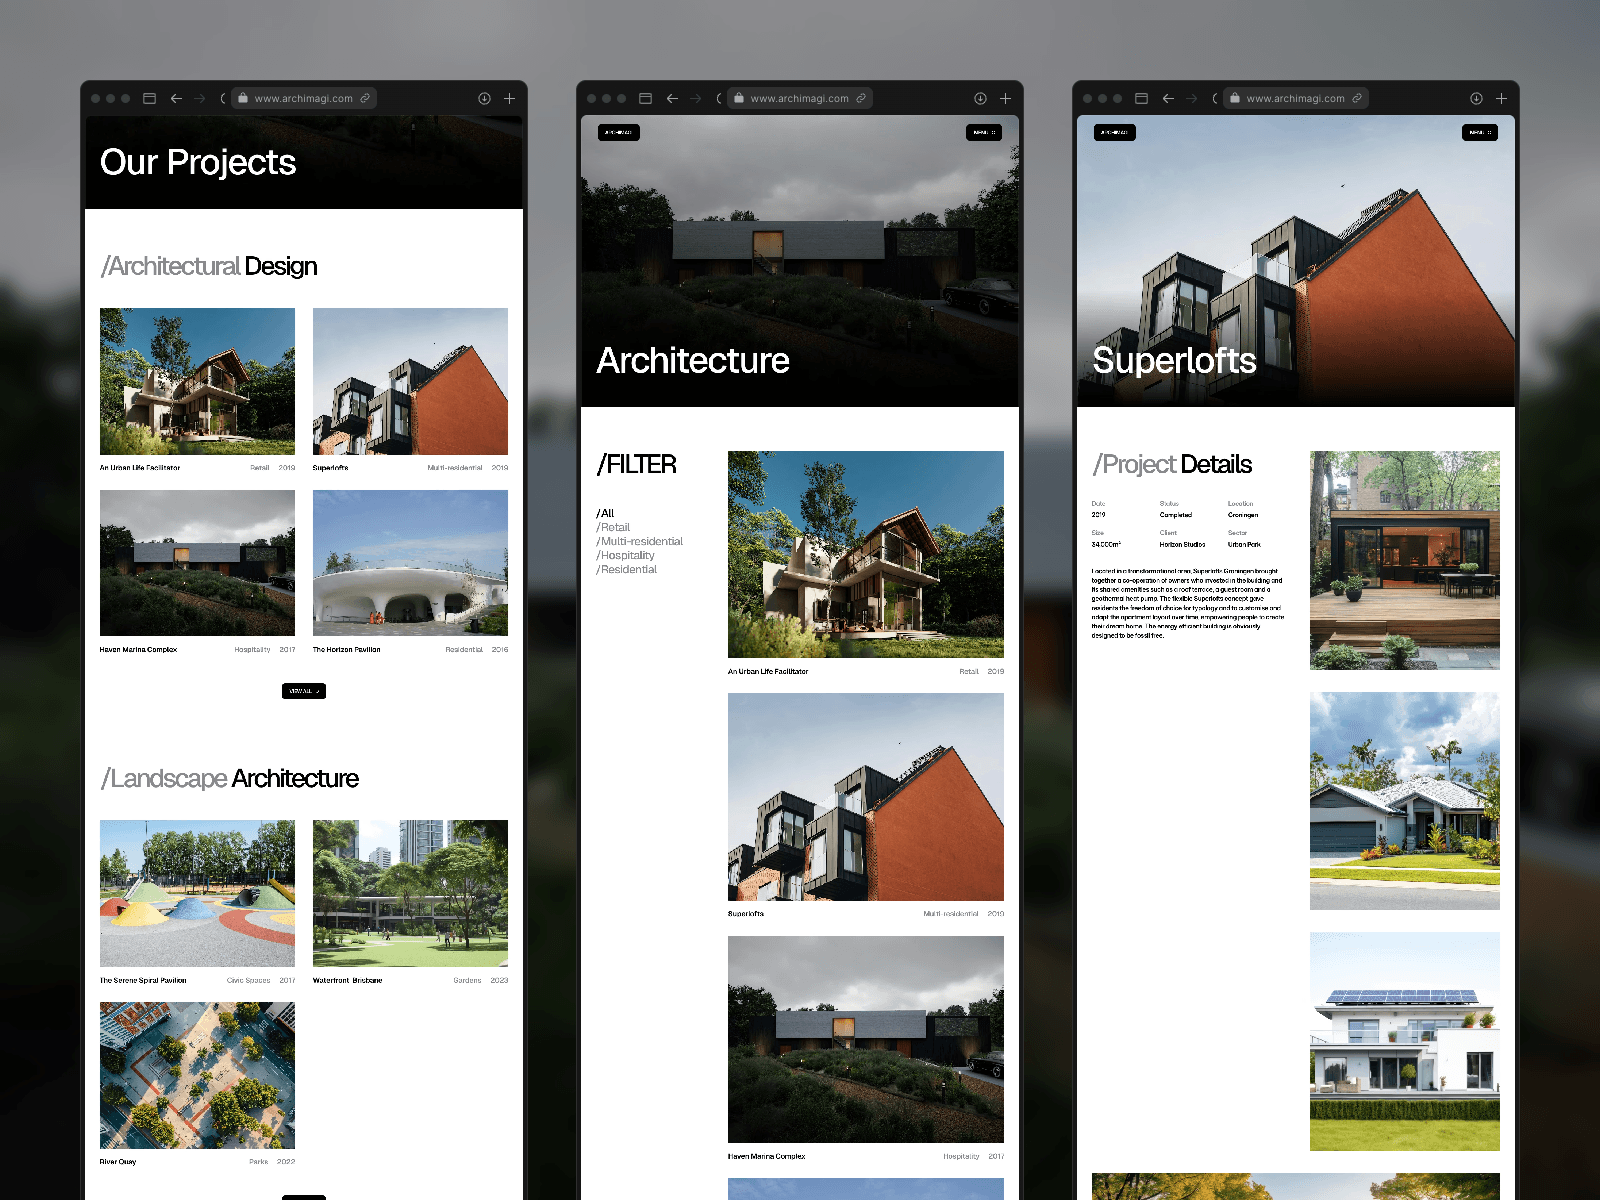Open new tab in Superlofts window
Screen dimensions: 1600x1200
(x=1501, y=98)
